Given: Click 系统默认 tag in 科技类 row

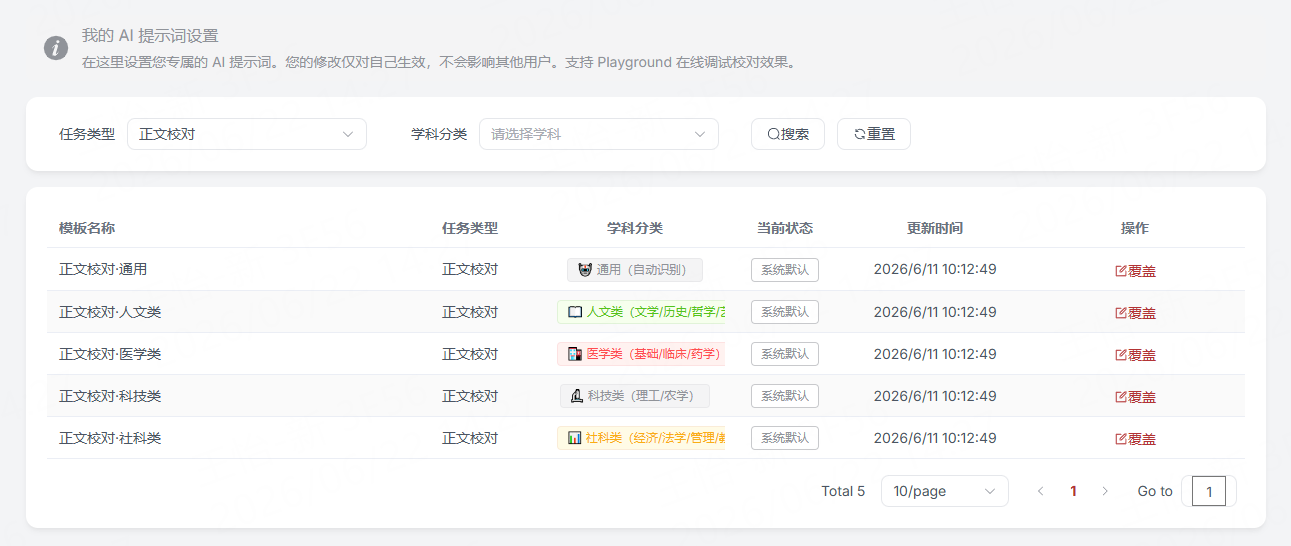Looking at the screenshot, I should click(785, 396).
